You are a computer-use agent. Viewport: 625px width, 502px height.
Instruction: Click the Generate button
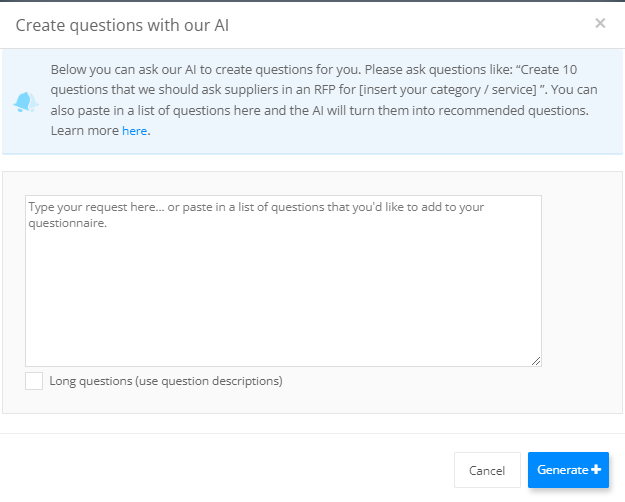(x=568, y=470)
